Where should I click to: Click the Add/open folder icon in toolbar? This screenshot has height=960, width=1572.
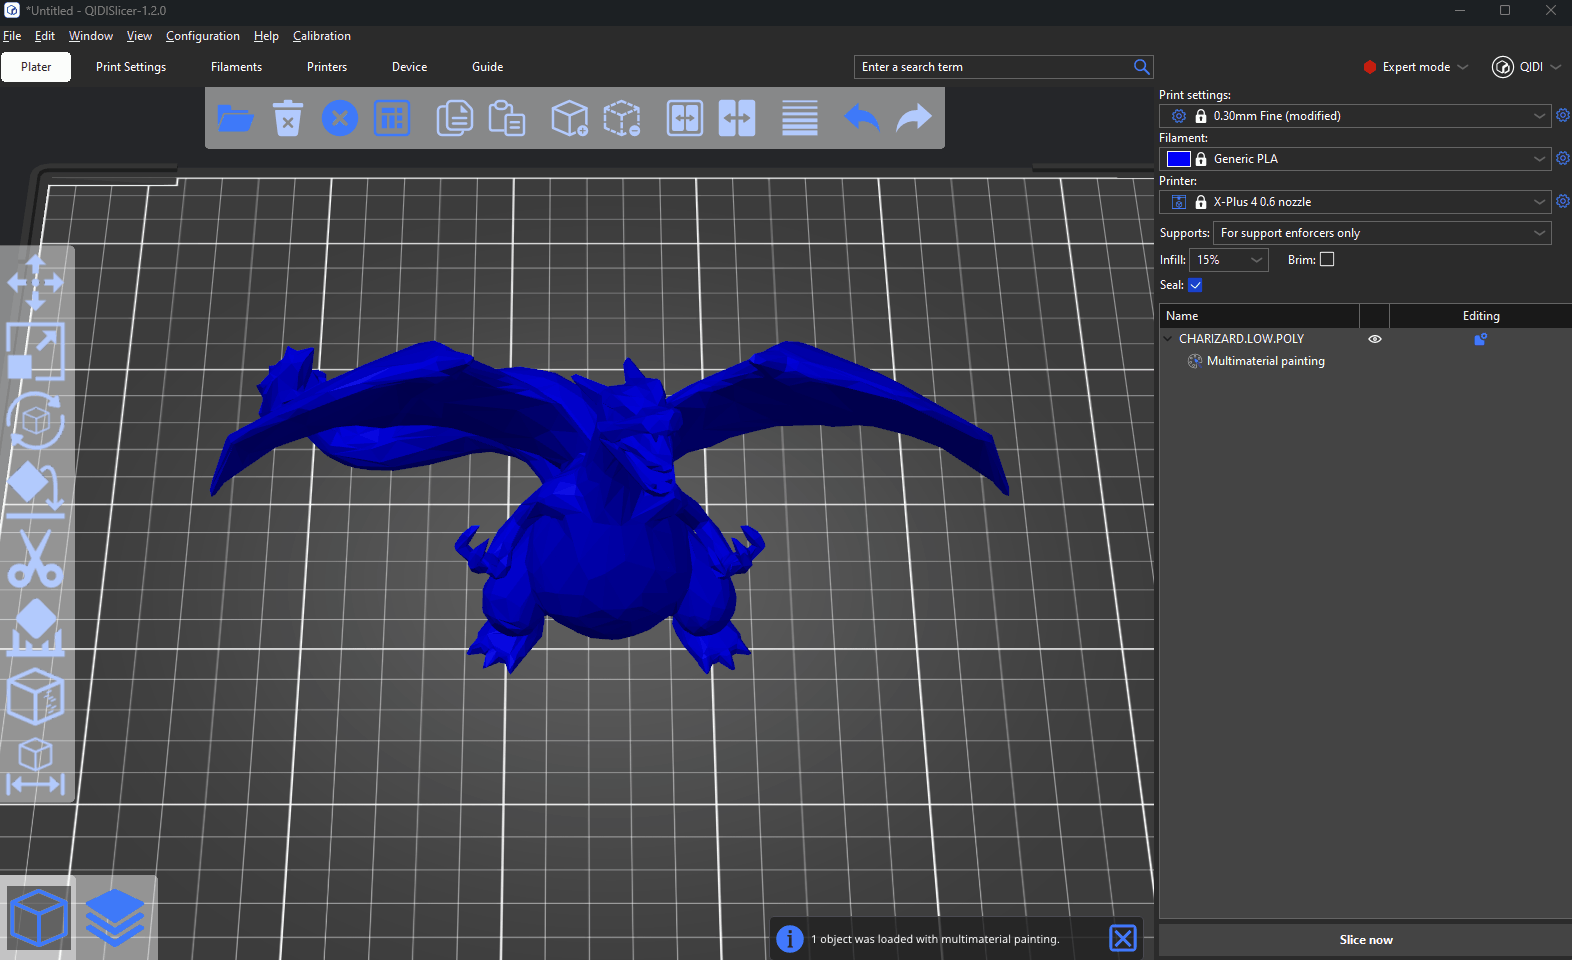click(x=235, y=118)
